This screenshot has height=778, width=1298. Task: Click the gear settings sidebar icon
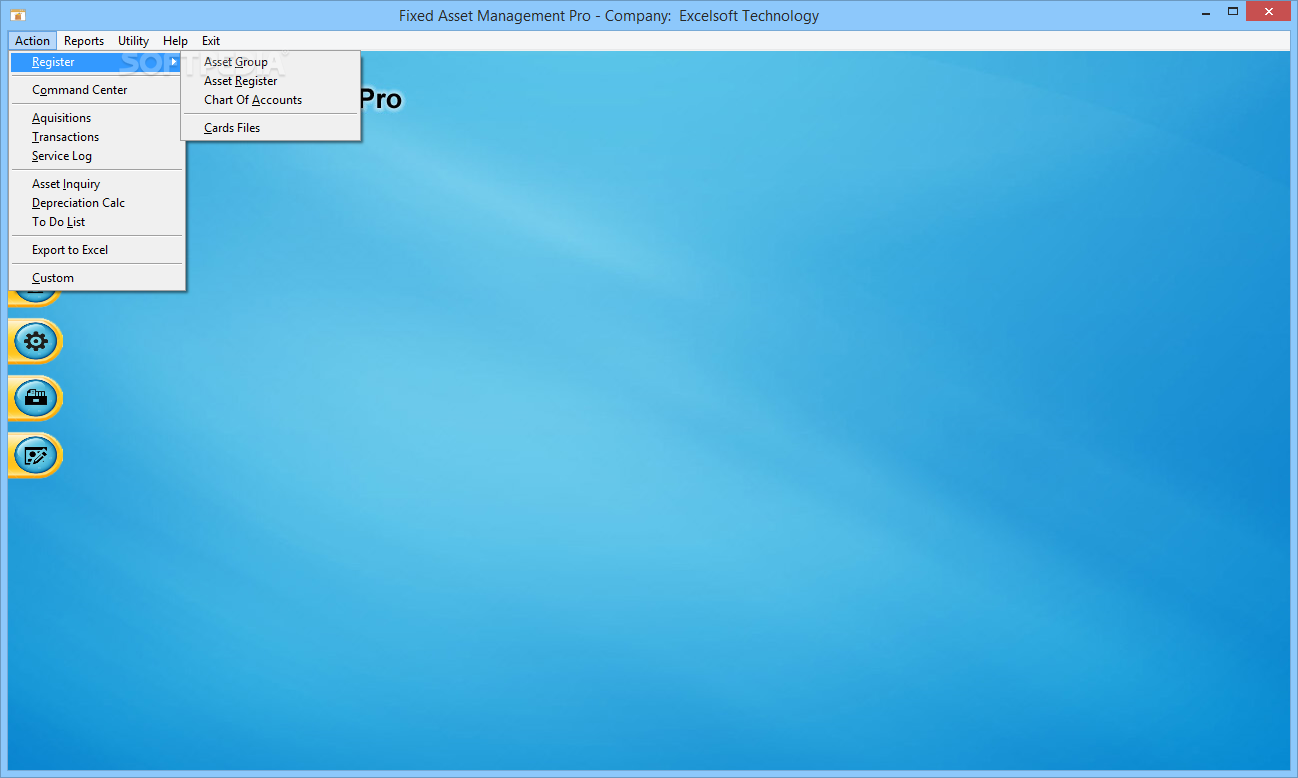tap(36, 342)
